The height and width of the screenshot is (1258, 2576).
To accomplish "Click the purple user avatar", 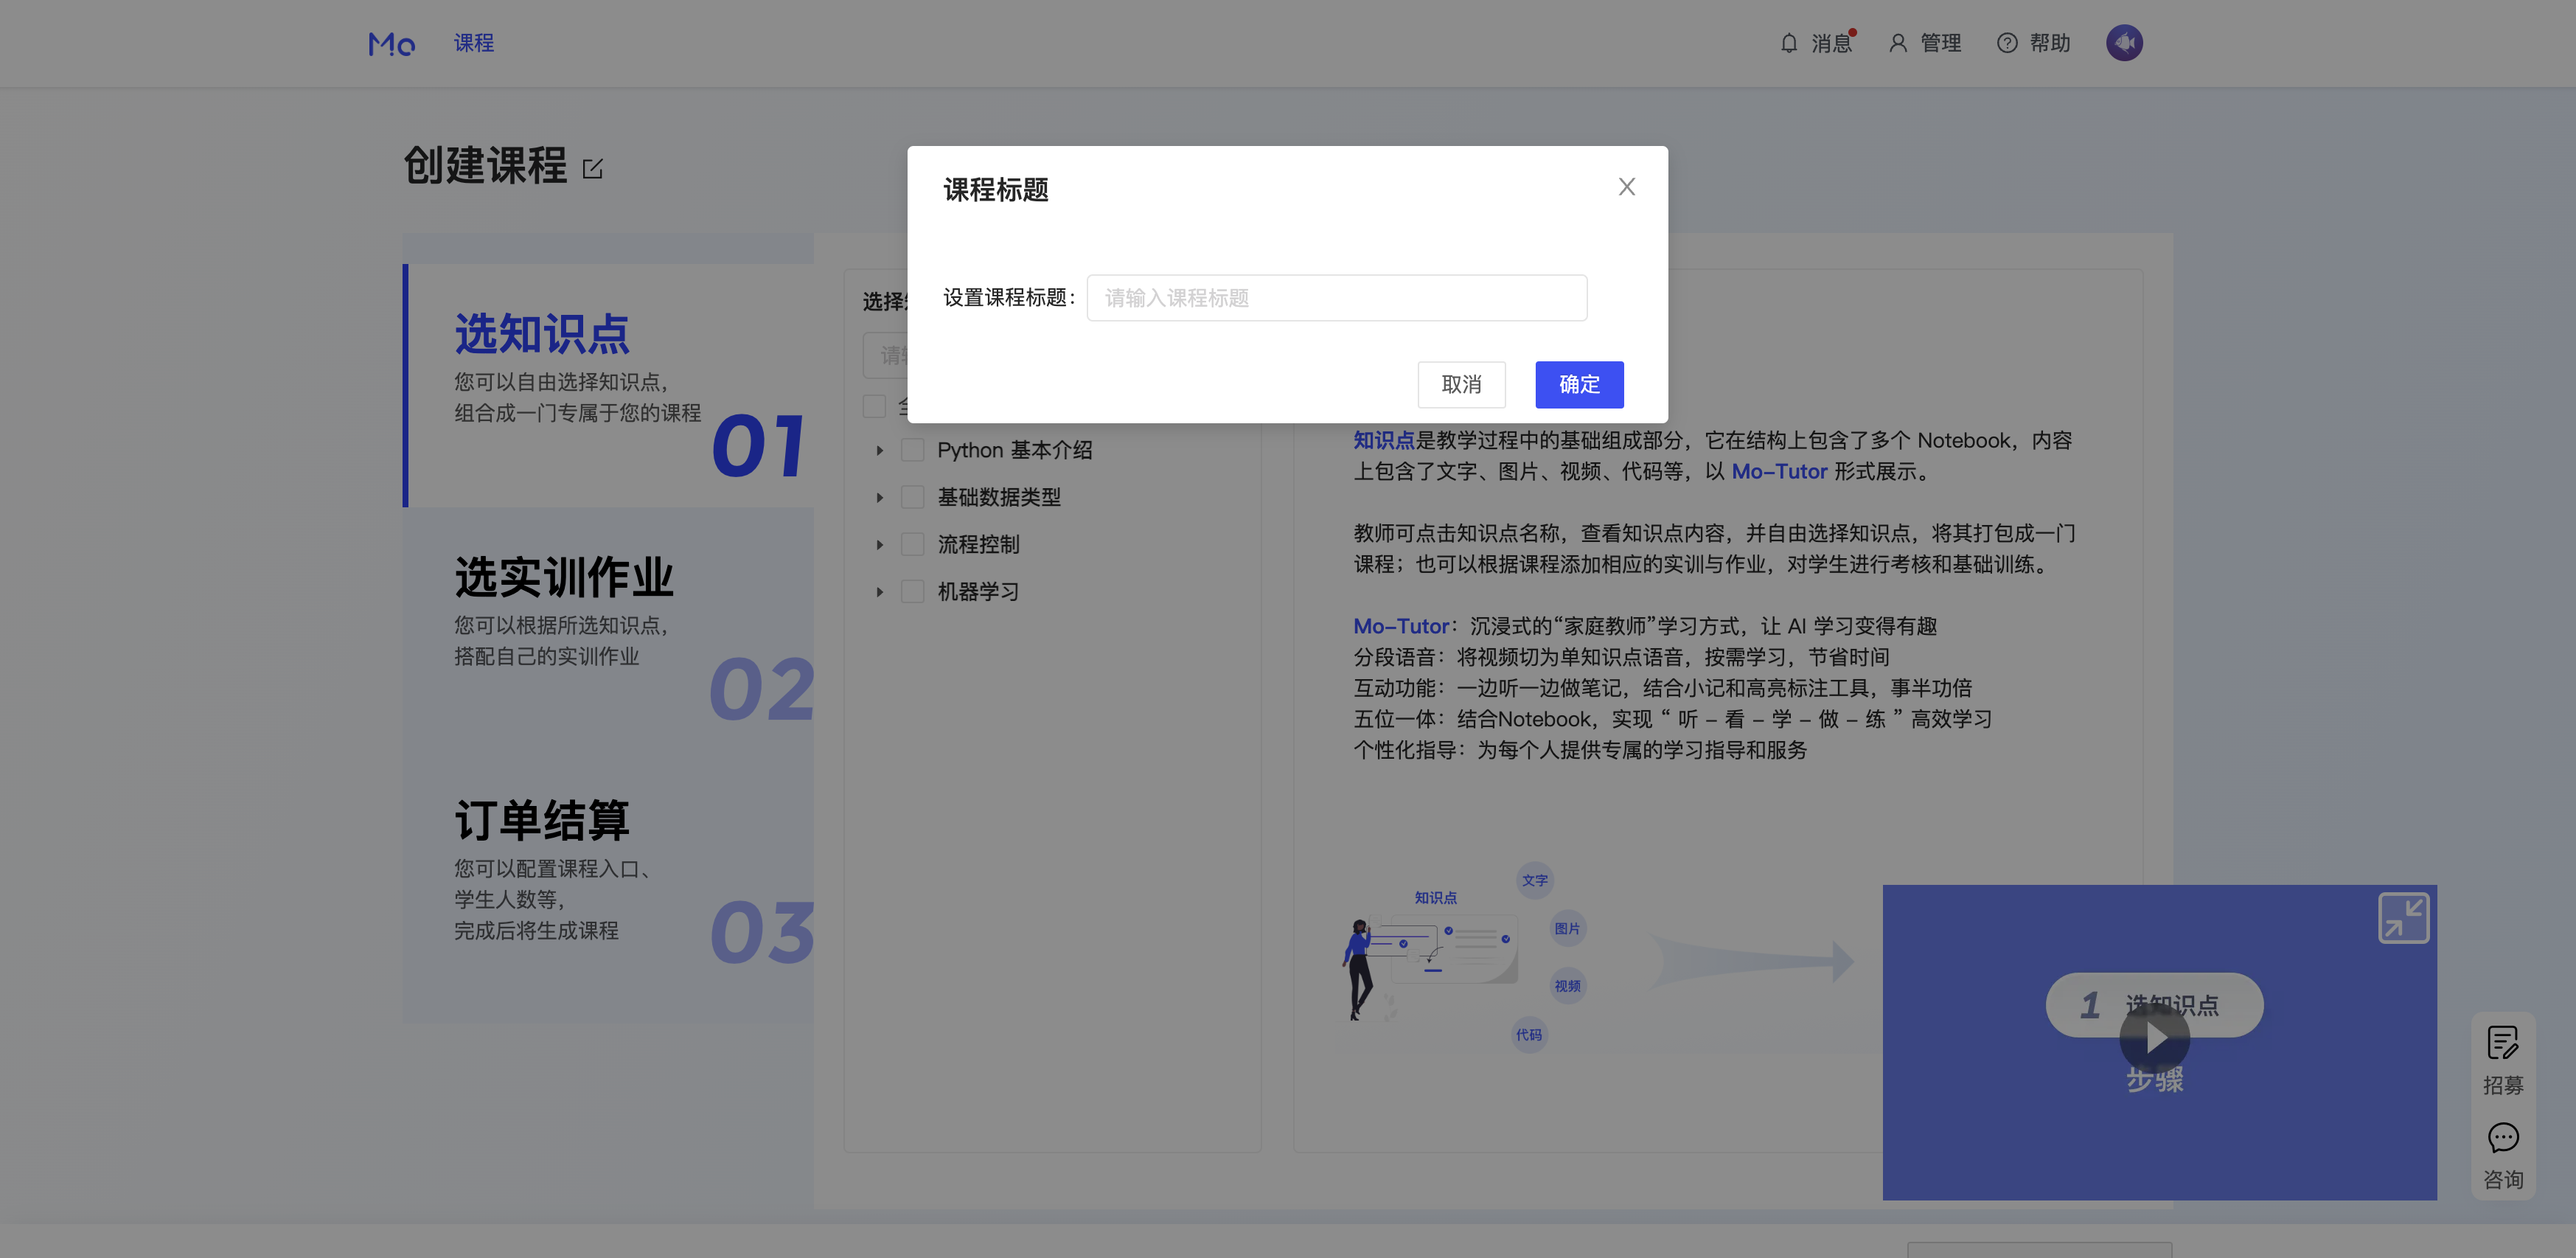I will point(2124,43).
